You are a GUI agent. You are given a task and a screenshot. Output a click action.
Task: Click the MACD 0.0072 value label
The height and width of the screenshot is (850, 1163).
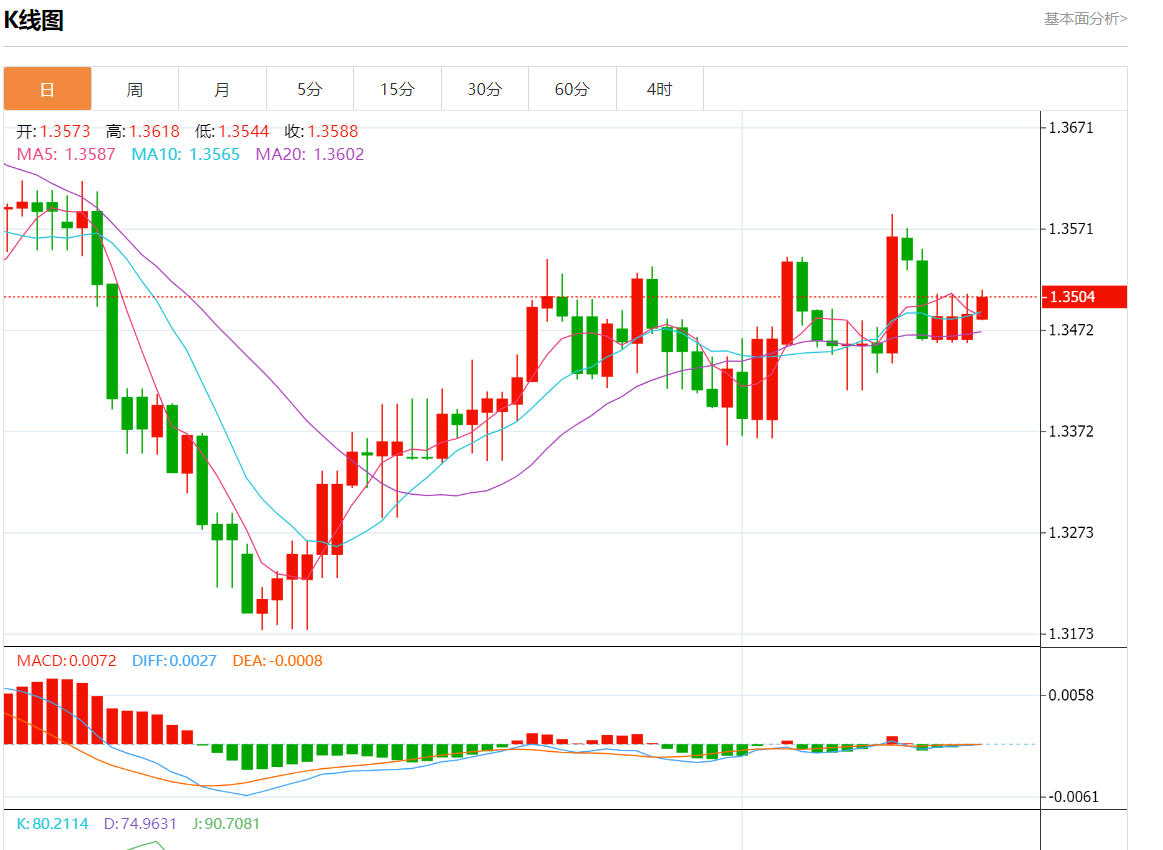(x=66, y=661)
